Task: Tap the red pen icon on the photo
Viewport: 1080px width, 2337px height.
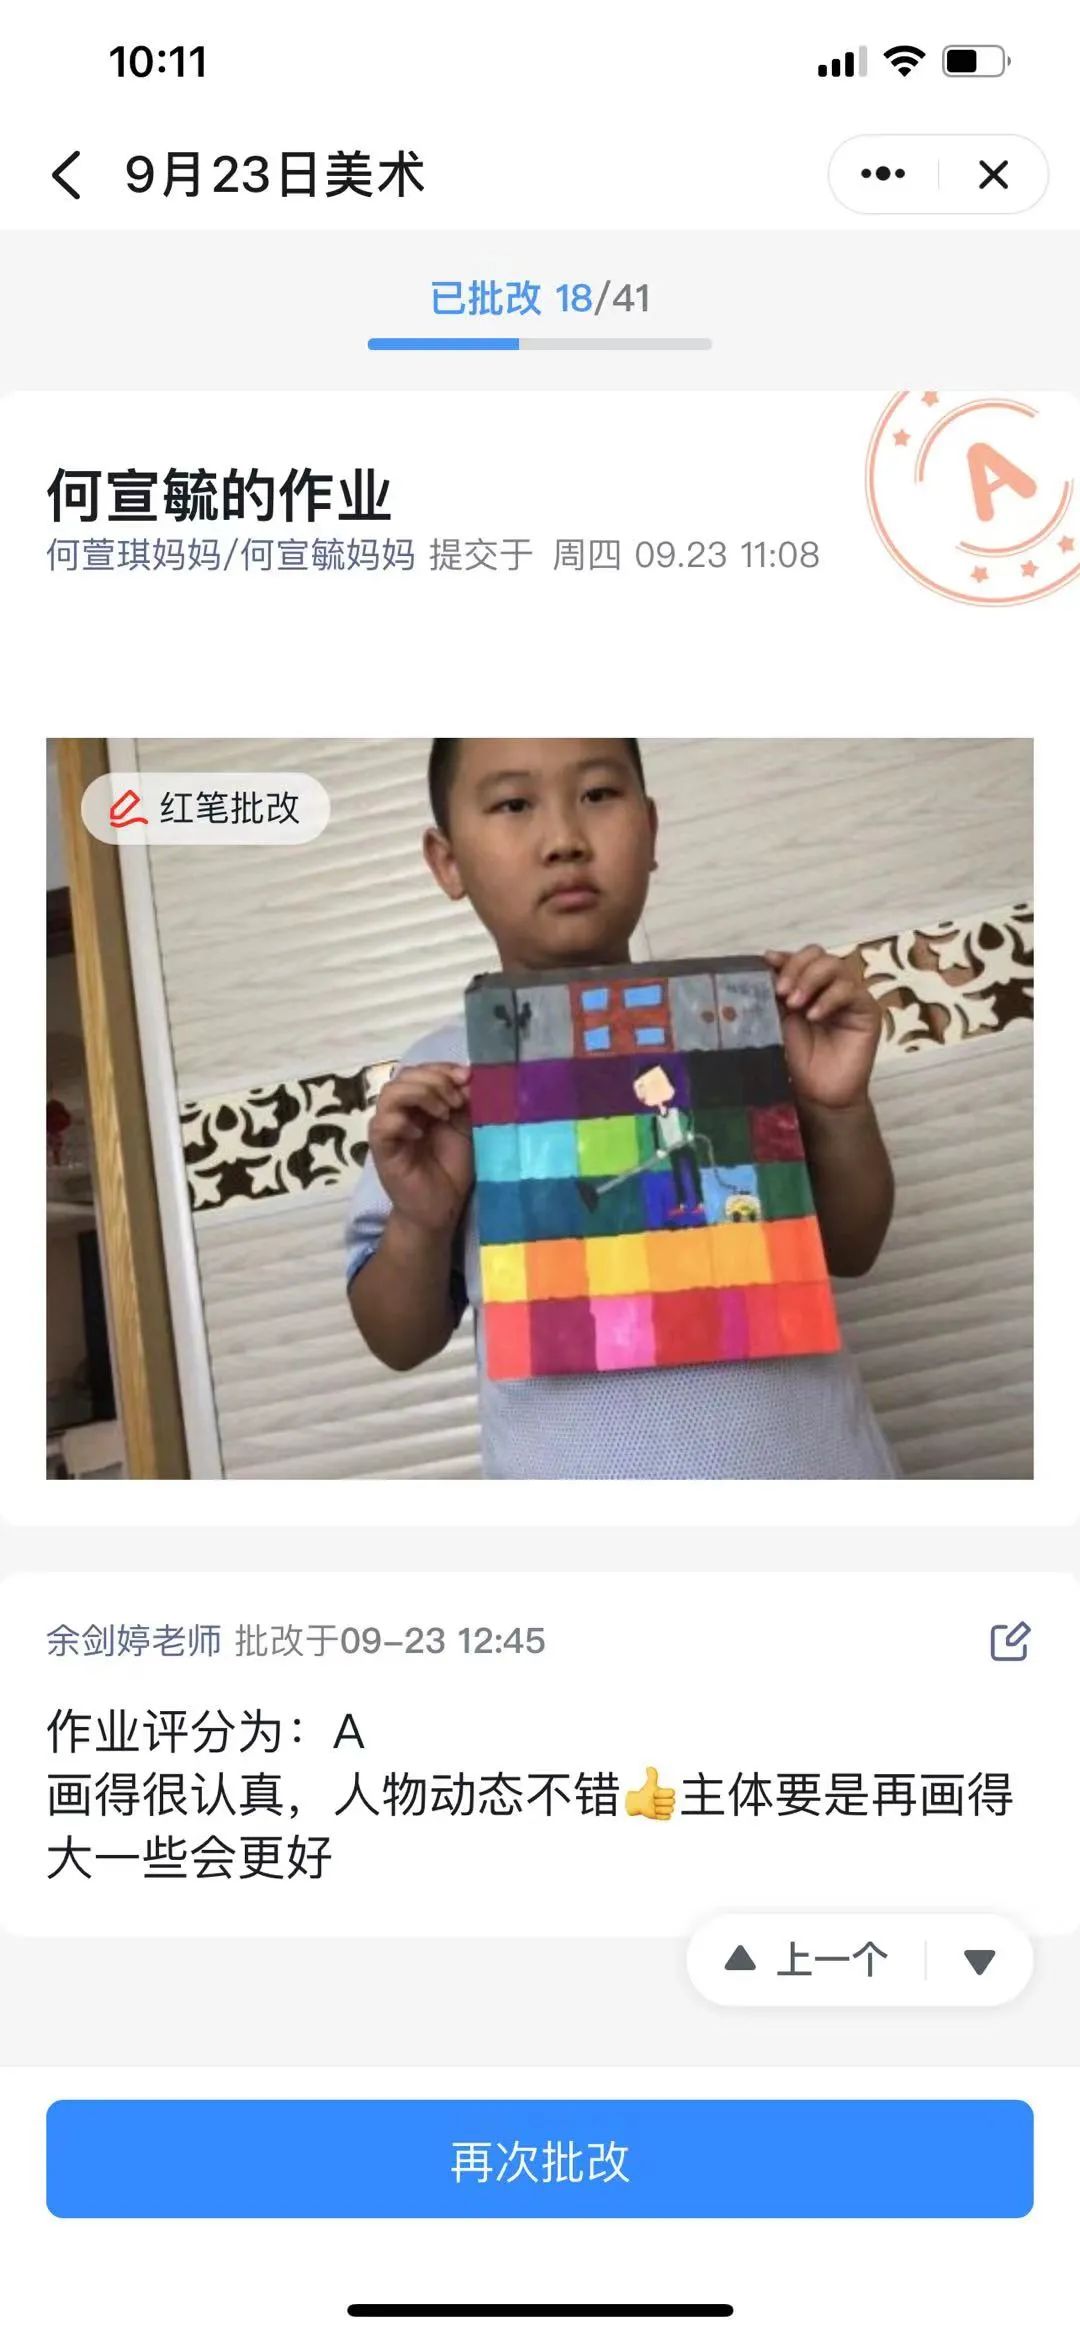Action: coord(127,808)
